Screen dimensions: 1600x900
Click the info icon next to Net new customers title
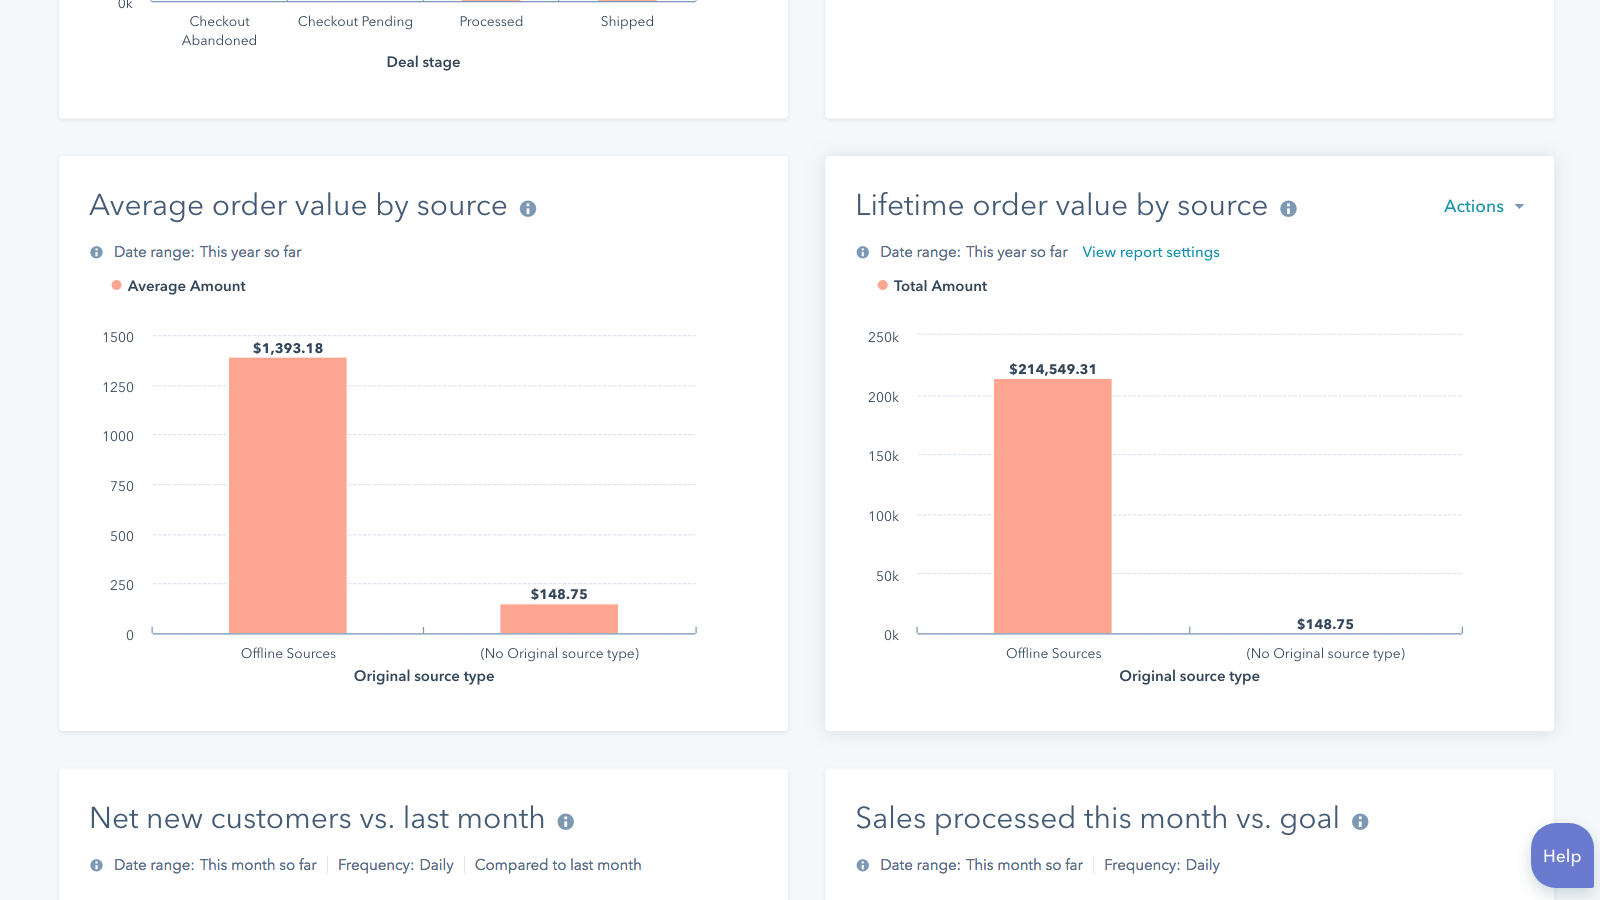pos(567,820)
